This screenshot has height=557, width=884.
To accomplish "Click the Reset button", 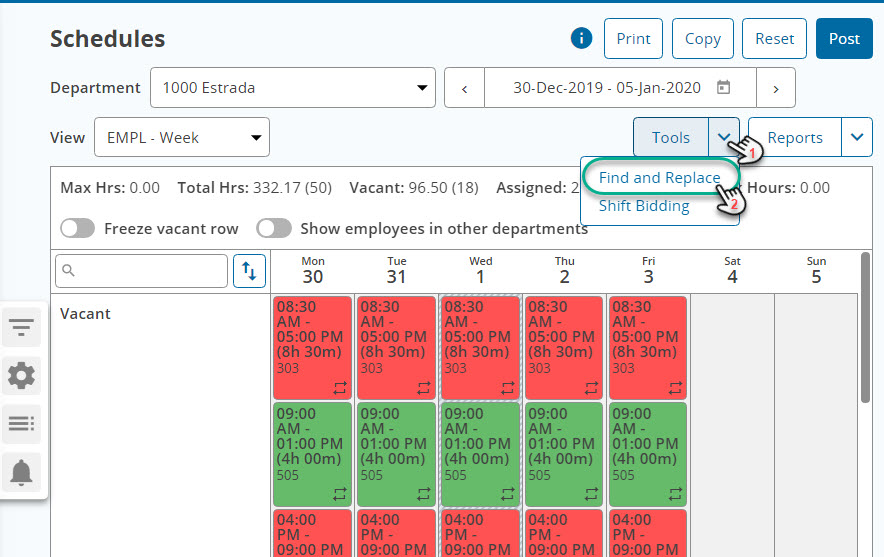I will (x=774, y=38).
